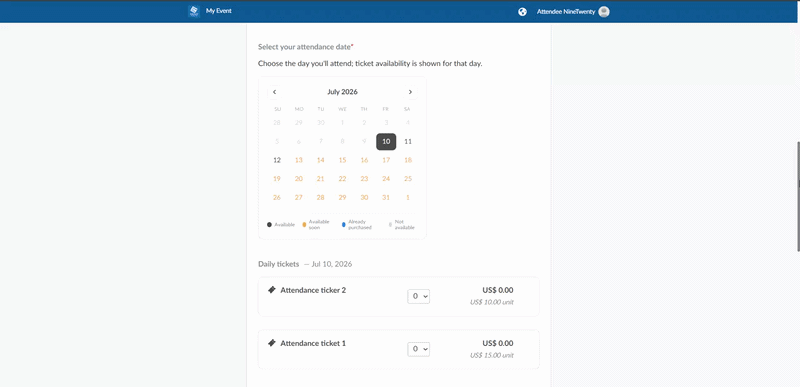This screenshot has width=800, height=387.
Task: Choose July 27 on the calendar
Action: coord(299,197)
